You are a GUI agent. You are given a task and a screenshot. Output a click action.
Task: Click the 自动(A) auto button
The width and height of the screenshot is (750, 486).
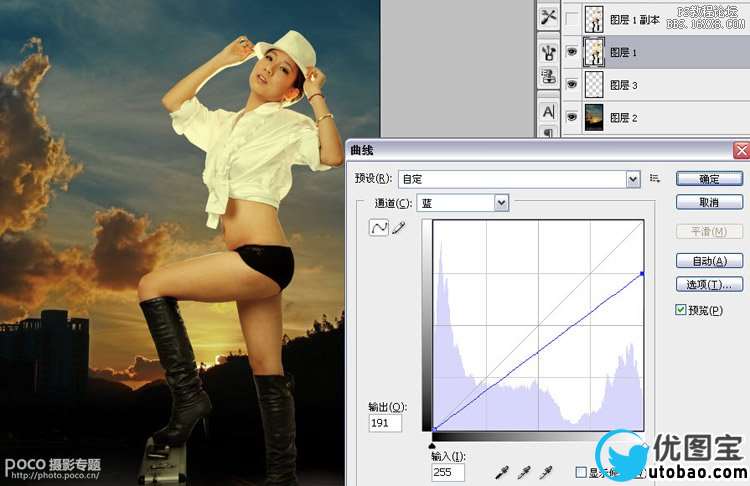tap(709, 261)
